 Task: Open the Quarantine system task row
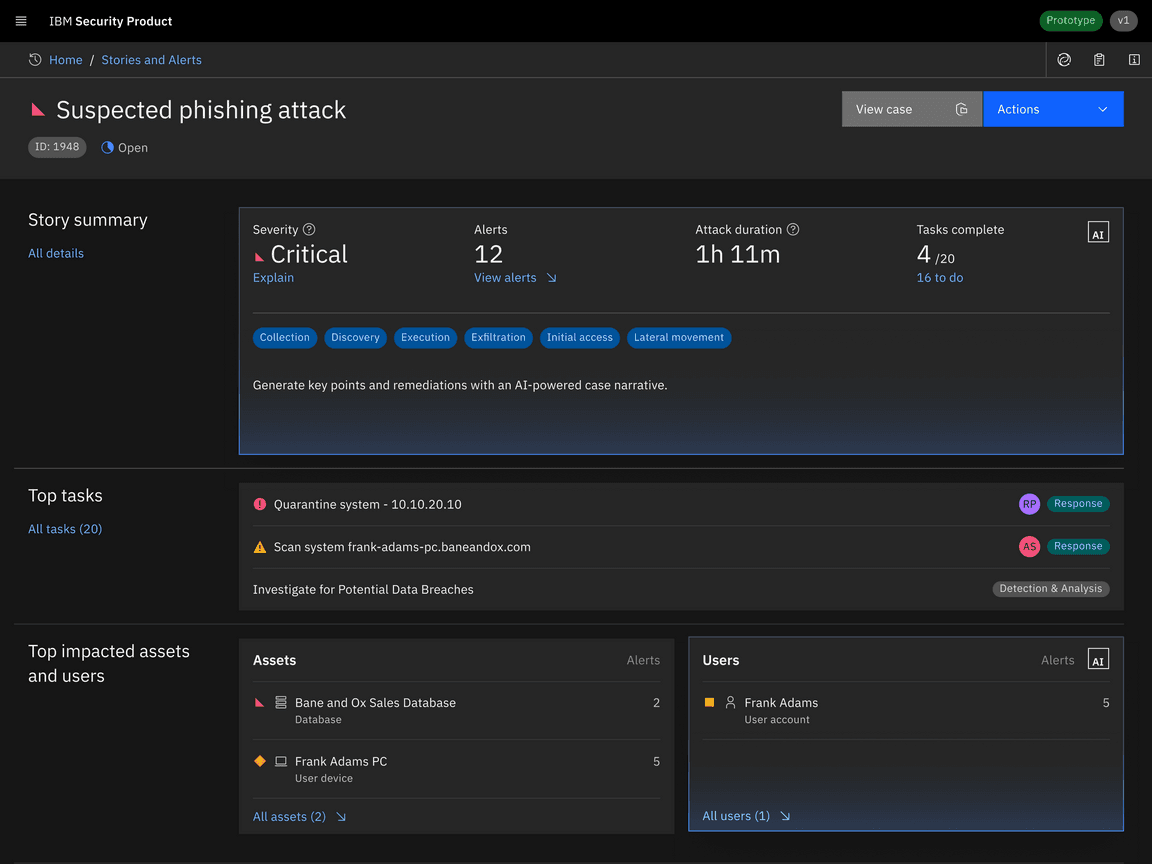pyautogui.click(x=368, y=505)
